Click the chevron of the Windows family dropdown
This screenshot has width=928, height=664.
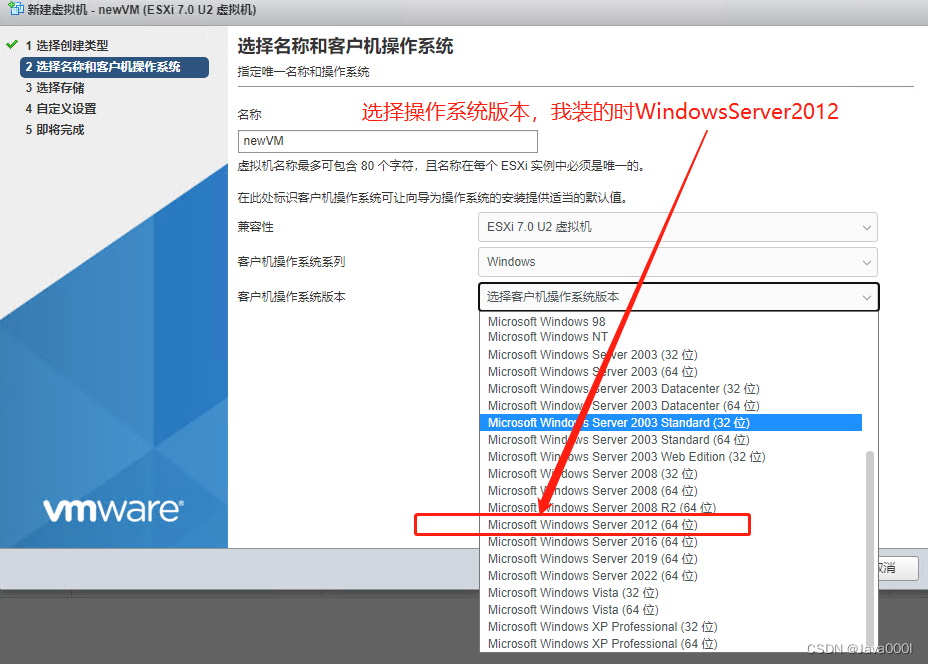[866, 263]
